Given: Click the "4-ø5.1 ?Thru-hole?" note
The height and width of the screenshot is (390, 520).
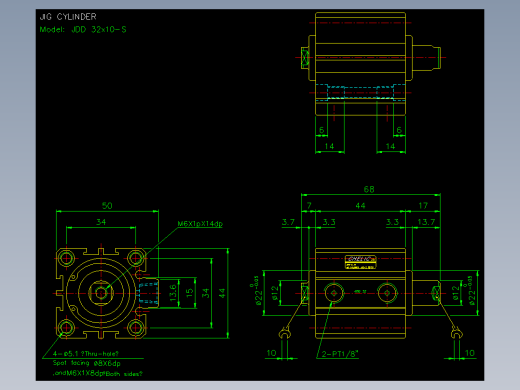Looking at the screenshot, I should [x=86, y=354].
